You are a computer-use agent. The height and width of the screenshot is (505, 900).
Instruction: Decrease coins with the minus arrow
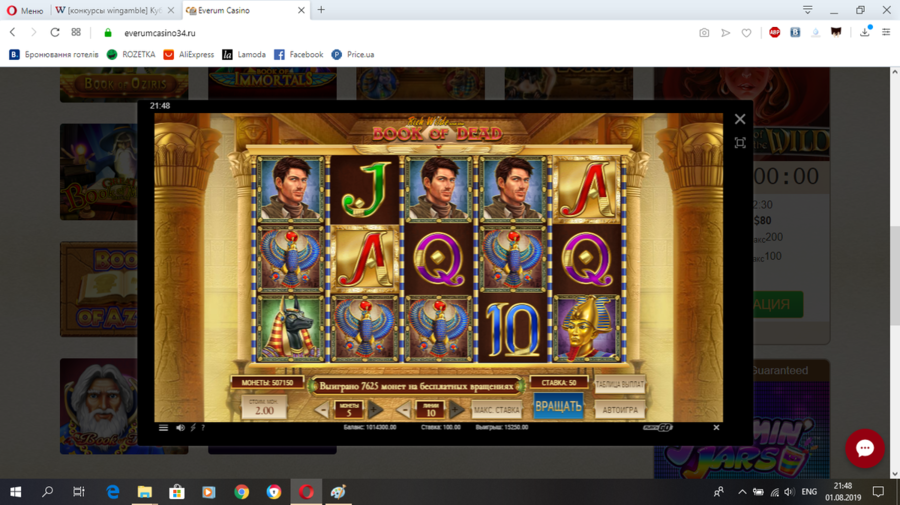click(322, 410)
